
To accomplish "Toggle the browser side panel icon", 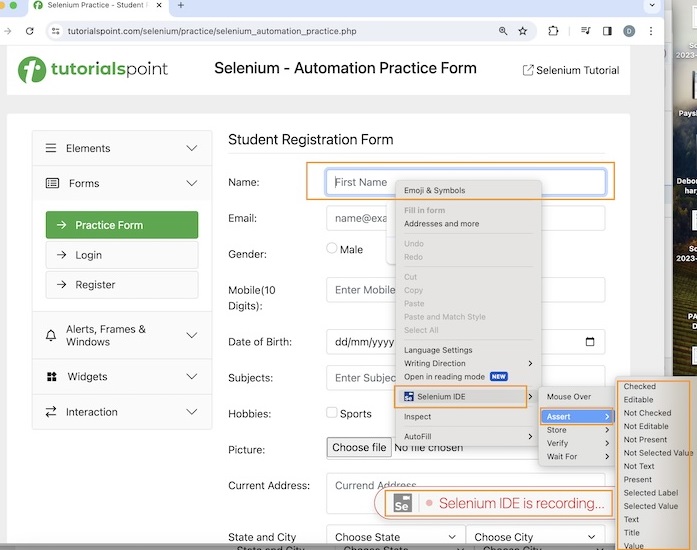I will (x=607, y=31).
